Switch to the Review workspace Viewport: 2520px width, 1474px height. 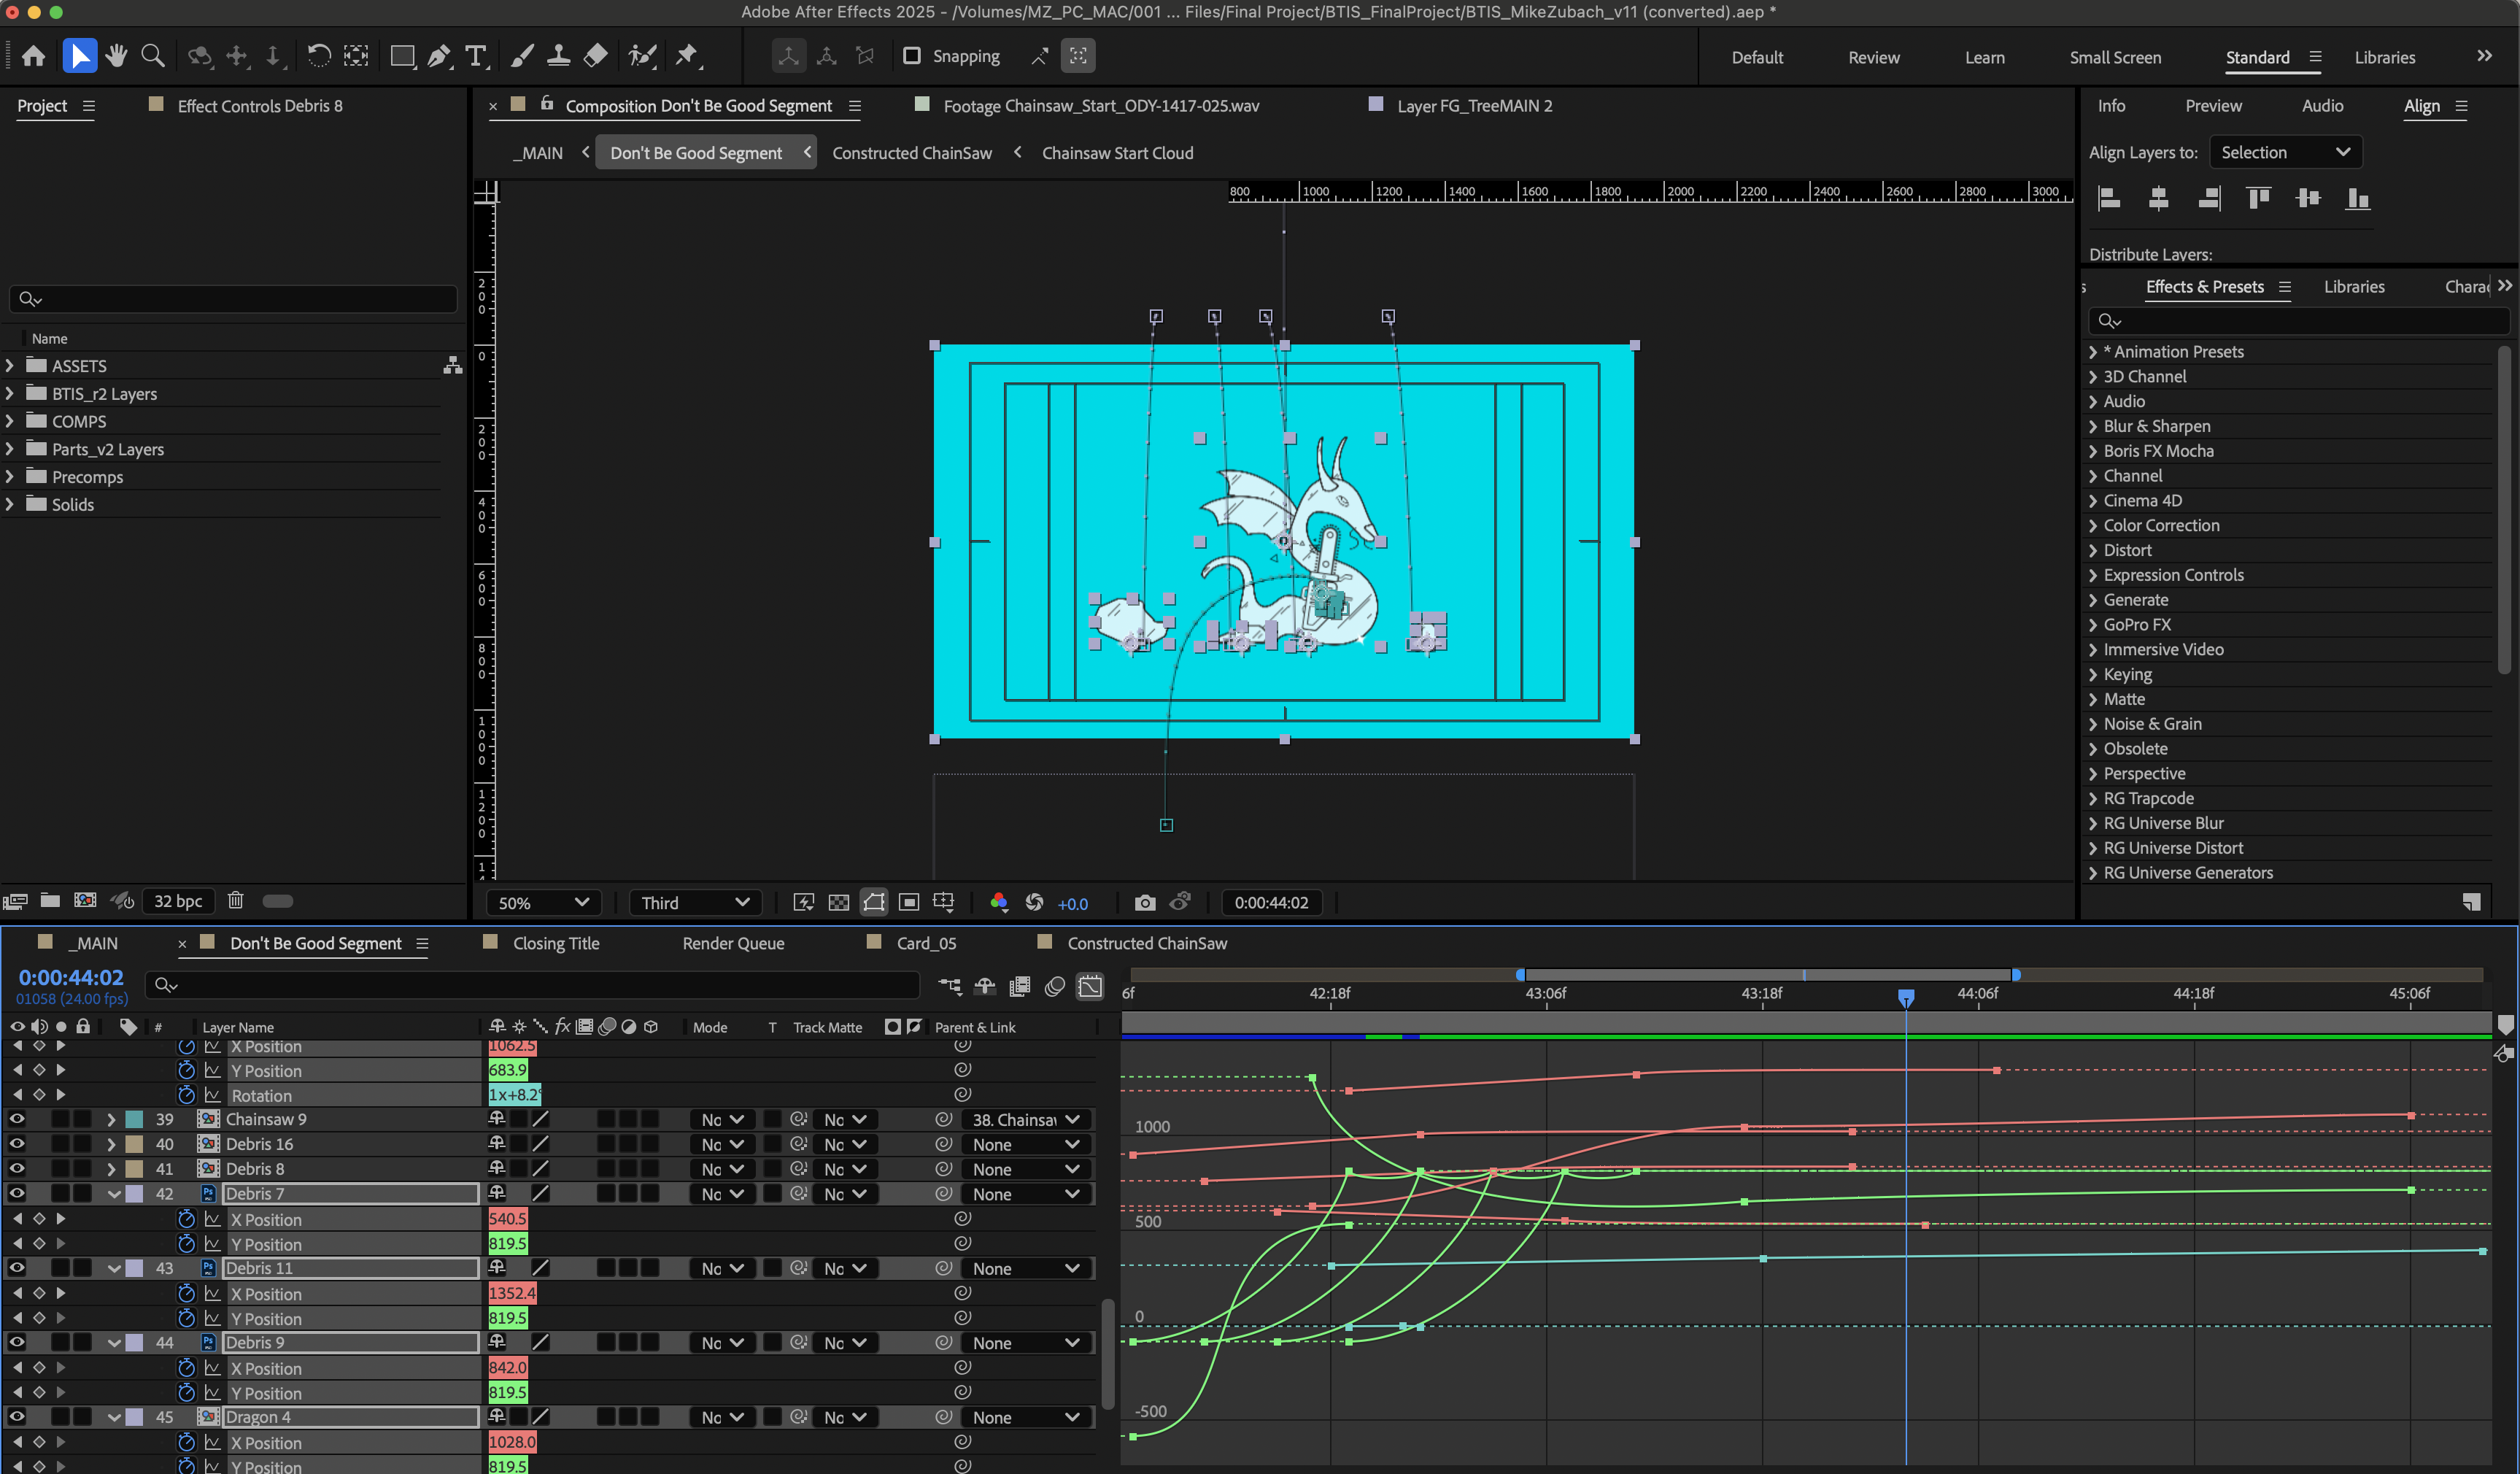coord(1873,57)
